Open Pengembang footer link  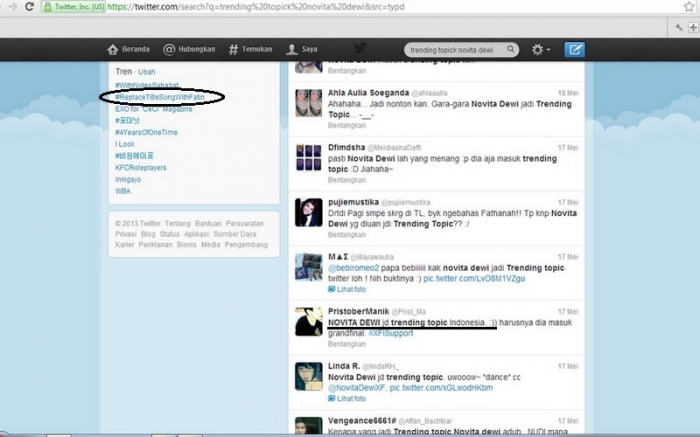(x=246, y=245)
